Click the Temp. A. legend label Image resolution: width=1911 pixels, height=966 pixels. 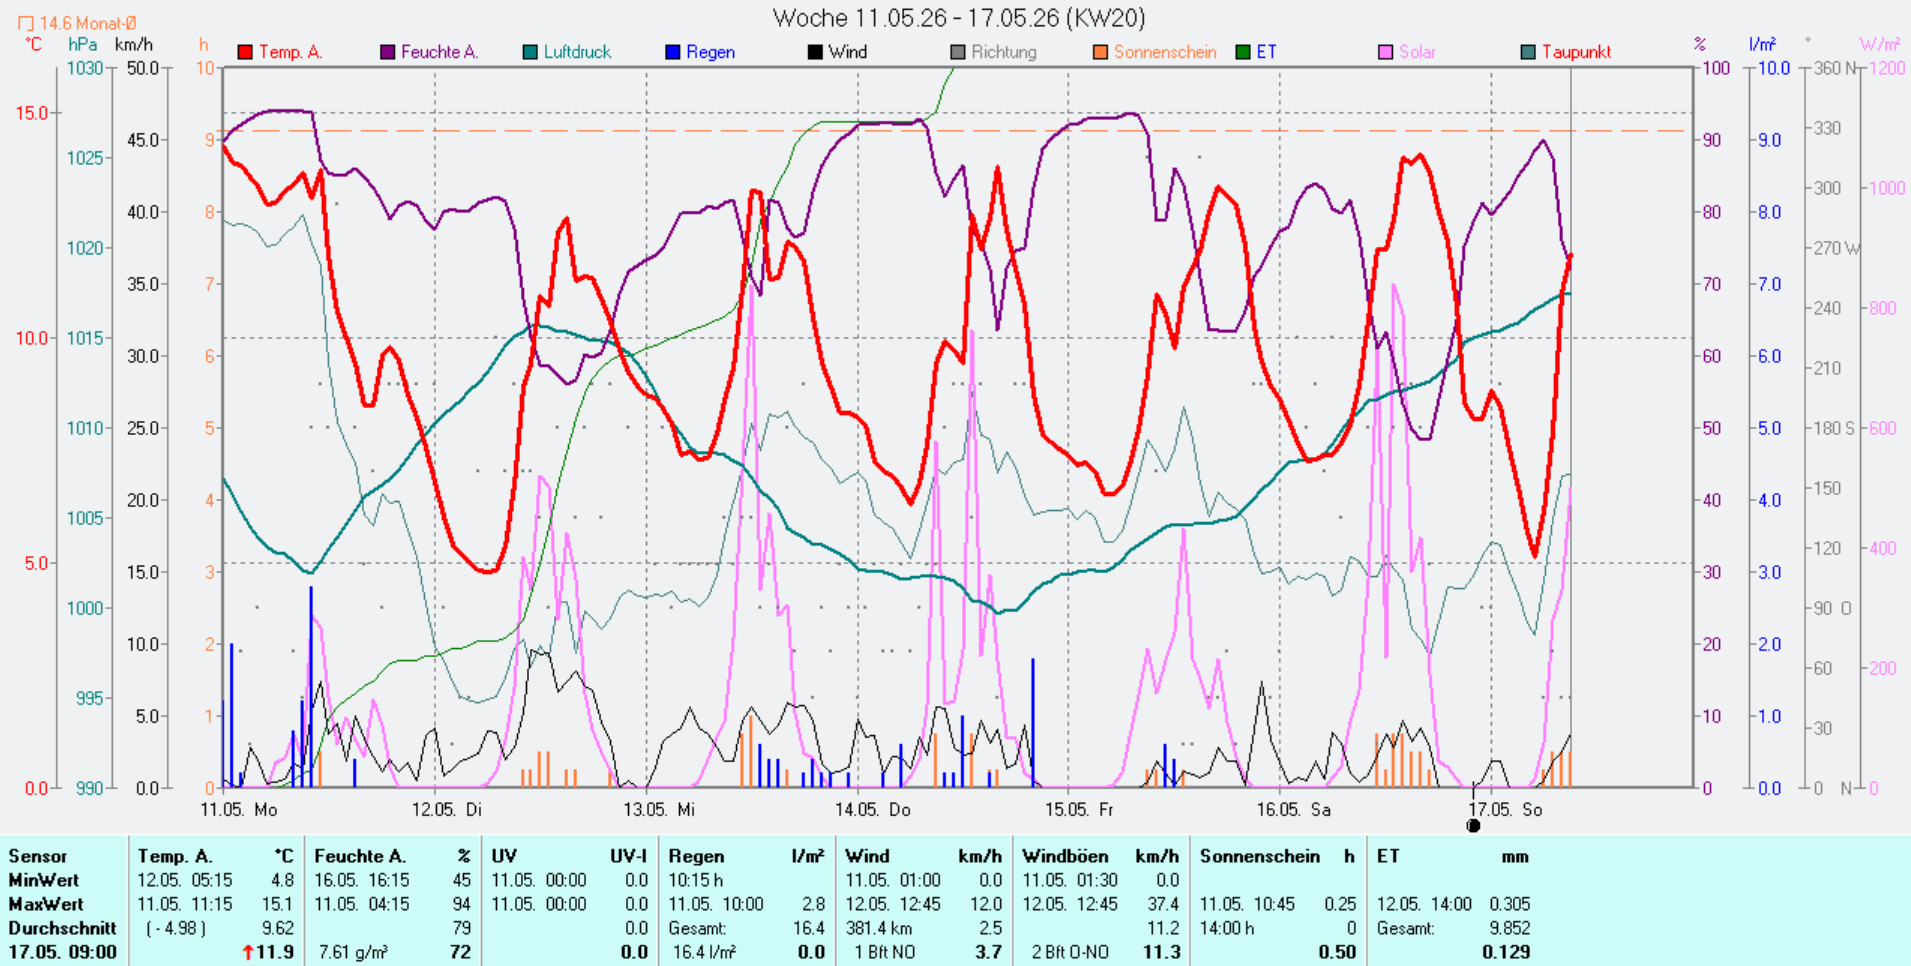click(x=290, y=52)
